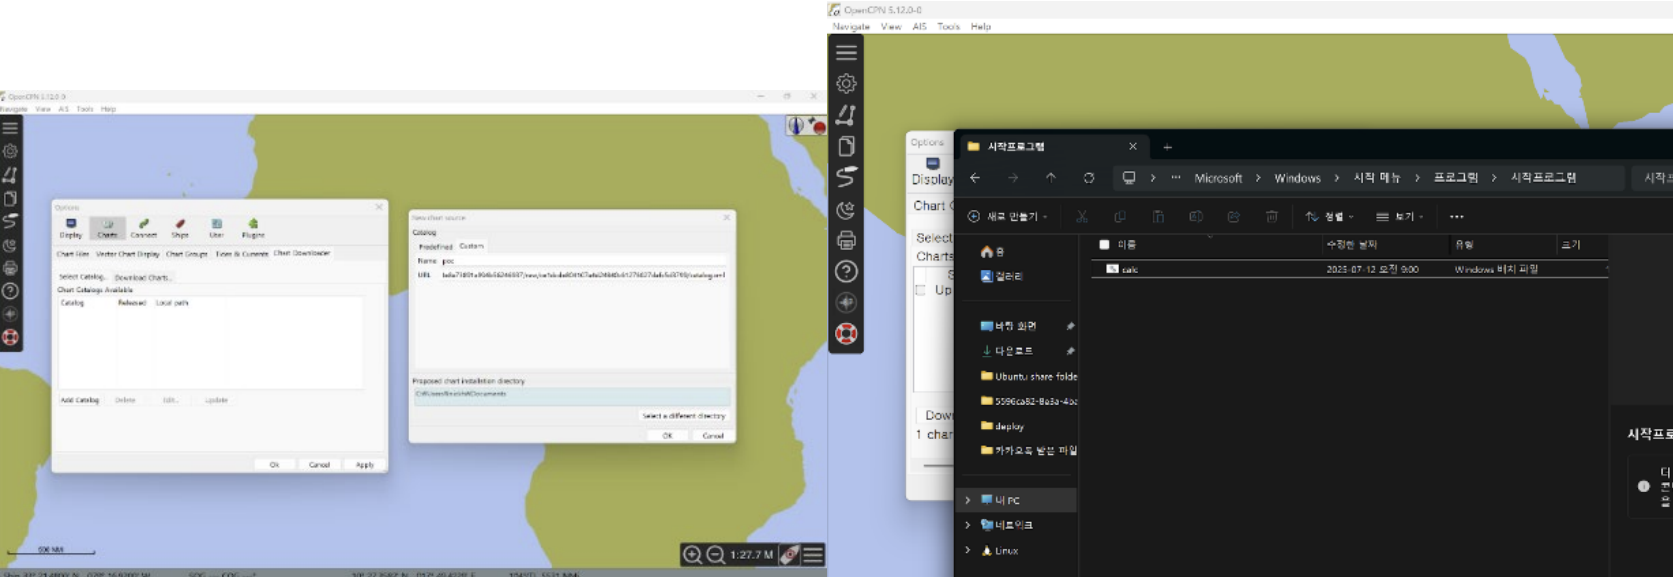Viewport: 1673px width, 577px height.
Task: Expand the Linux tree node
Action: [967, 550]
